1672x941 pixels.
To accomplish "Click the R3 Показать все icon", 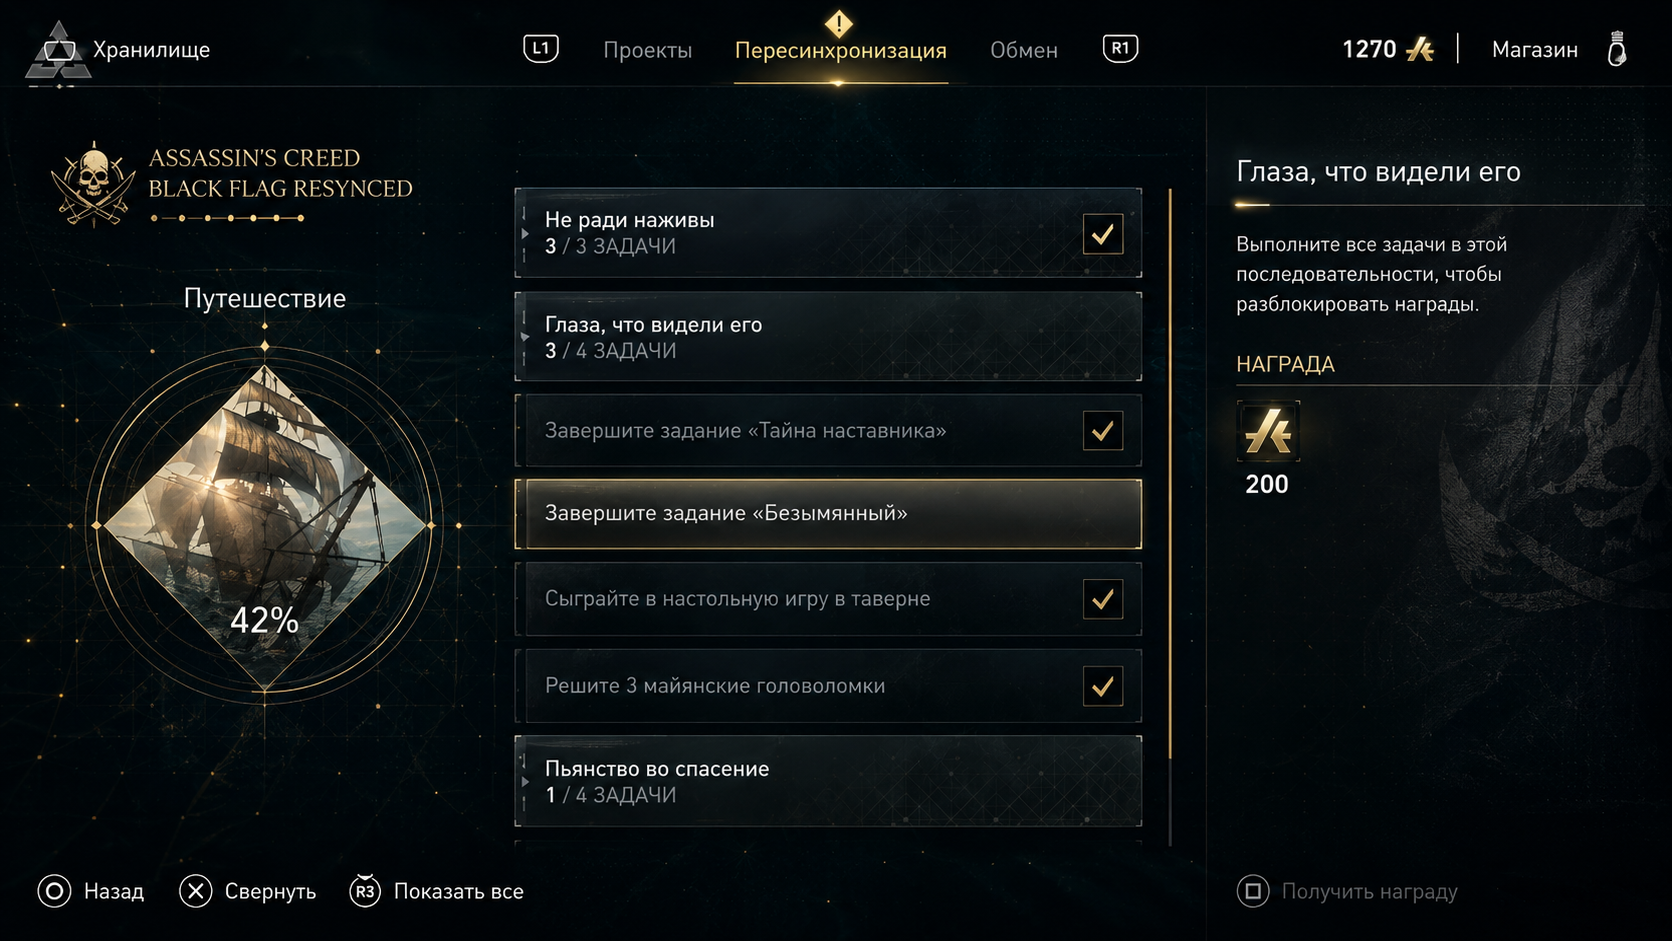I will (x=365, y=891).
